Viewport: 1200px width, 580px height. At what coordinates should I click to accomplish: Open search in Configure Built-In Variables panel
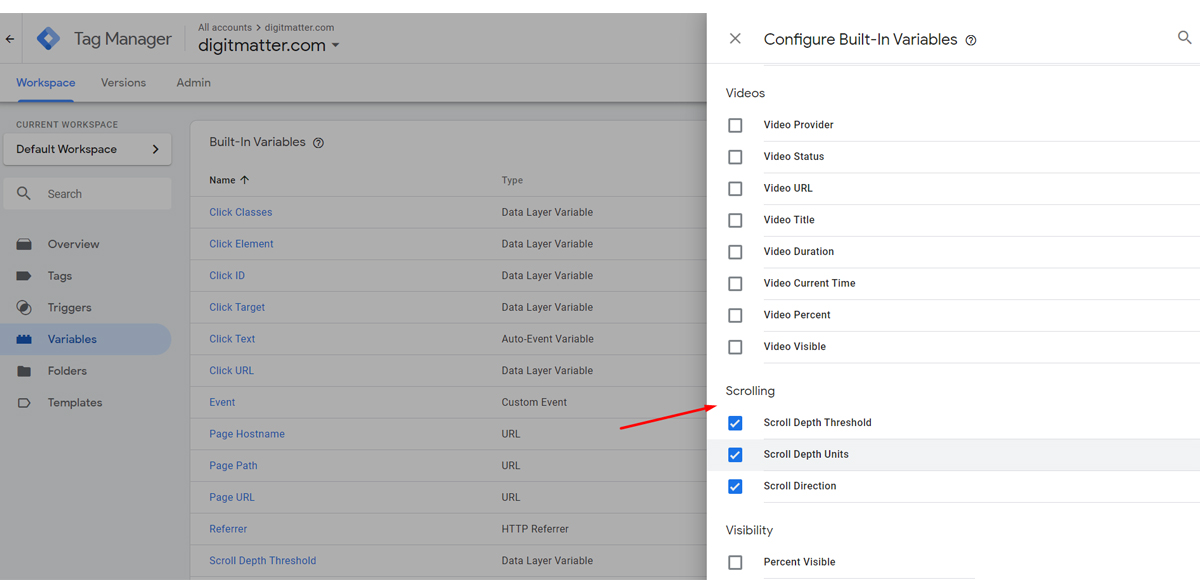tap(1184, 38)
